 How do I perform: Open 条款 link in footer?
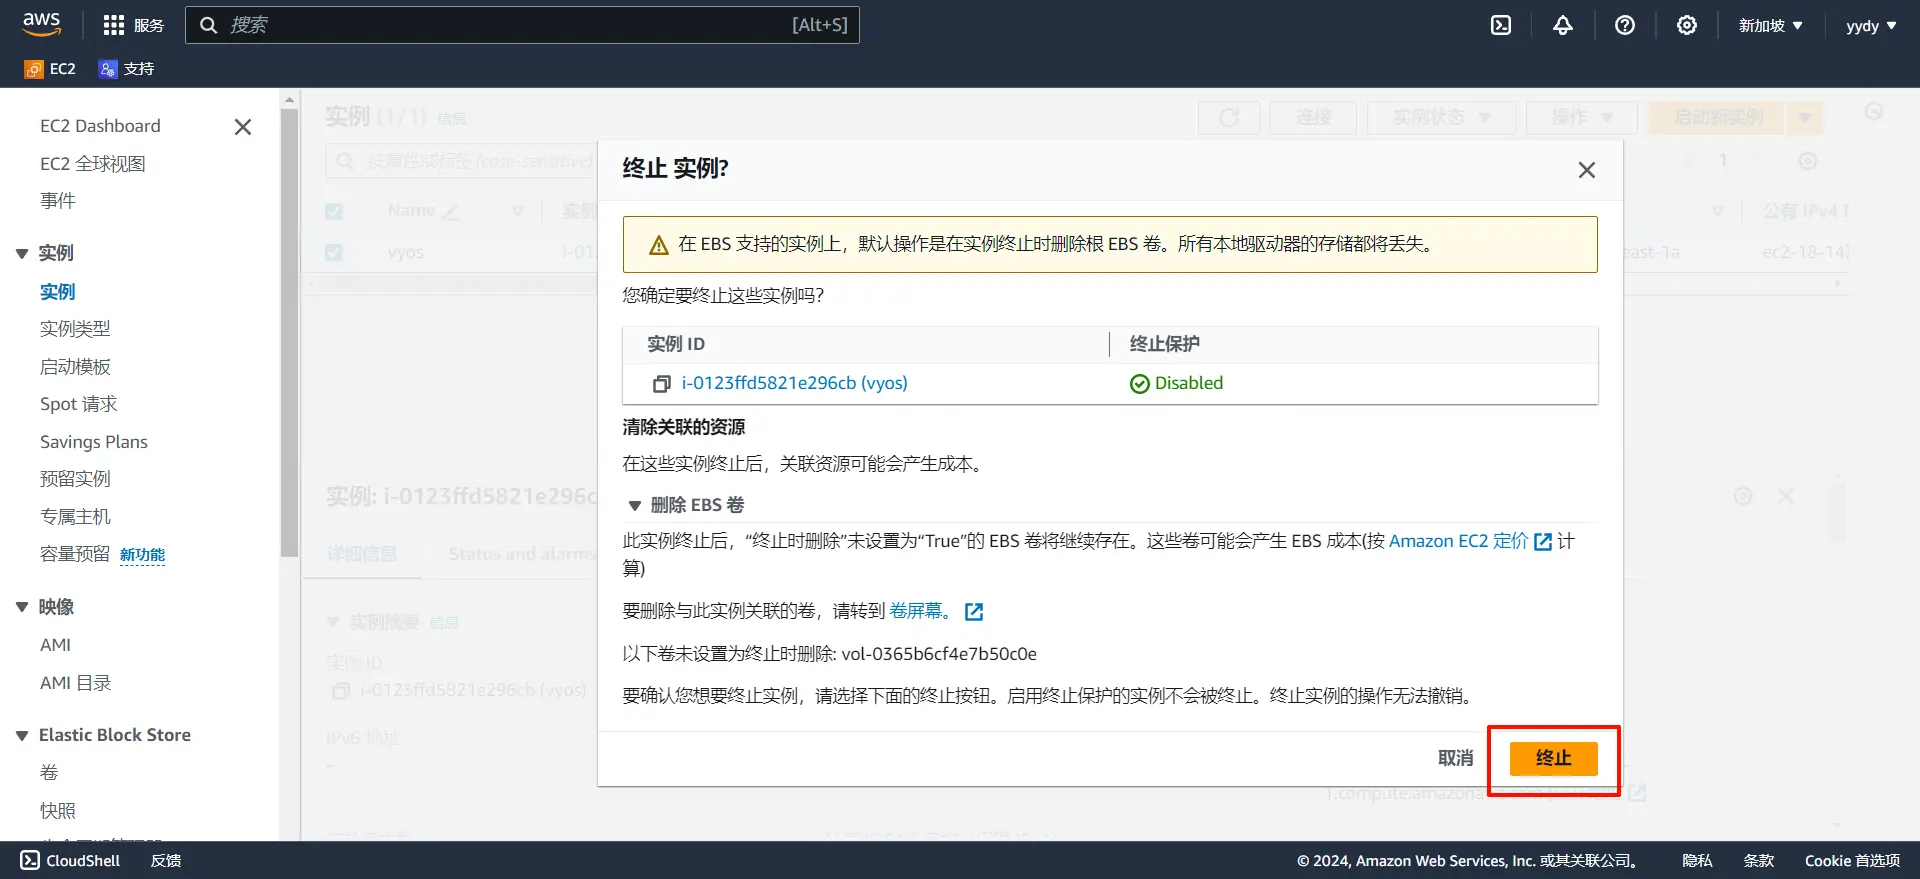click(x=1758, y=861)
